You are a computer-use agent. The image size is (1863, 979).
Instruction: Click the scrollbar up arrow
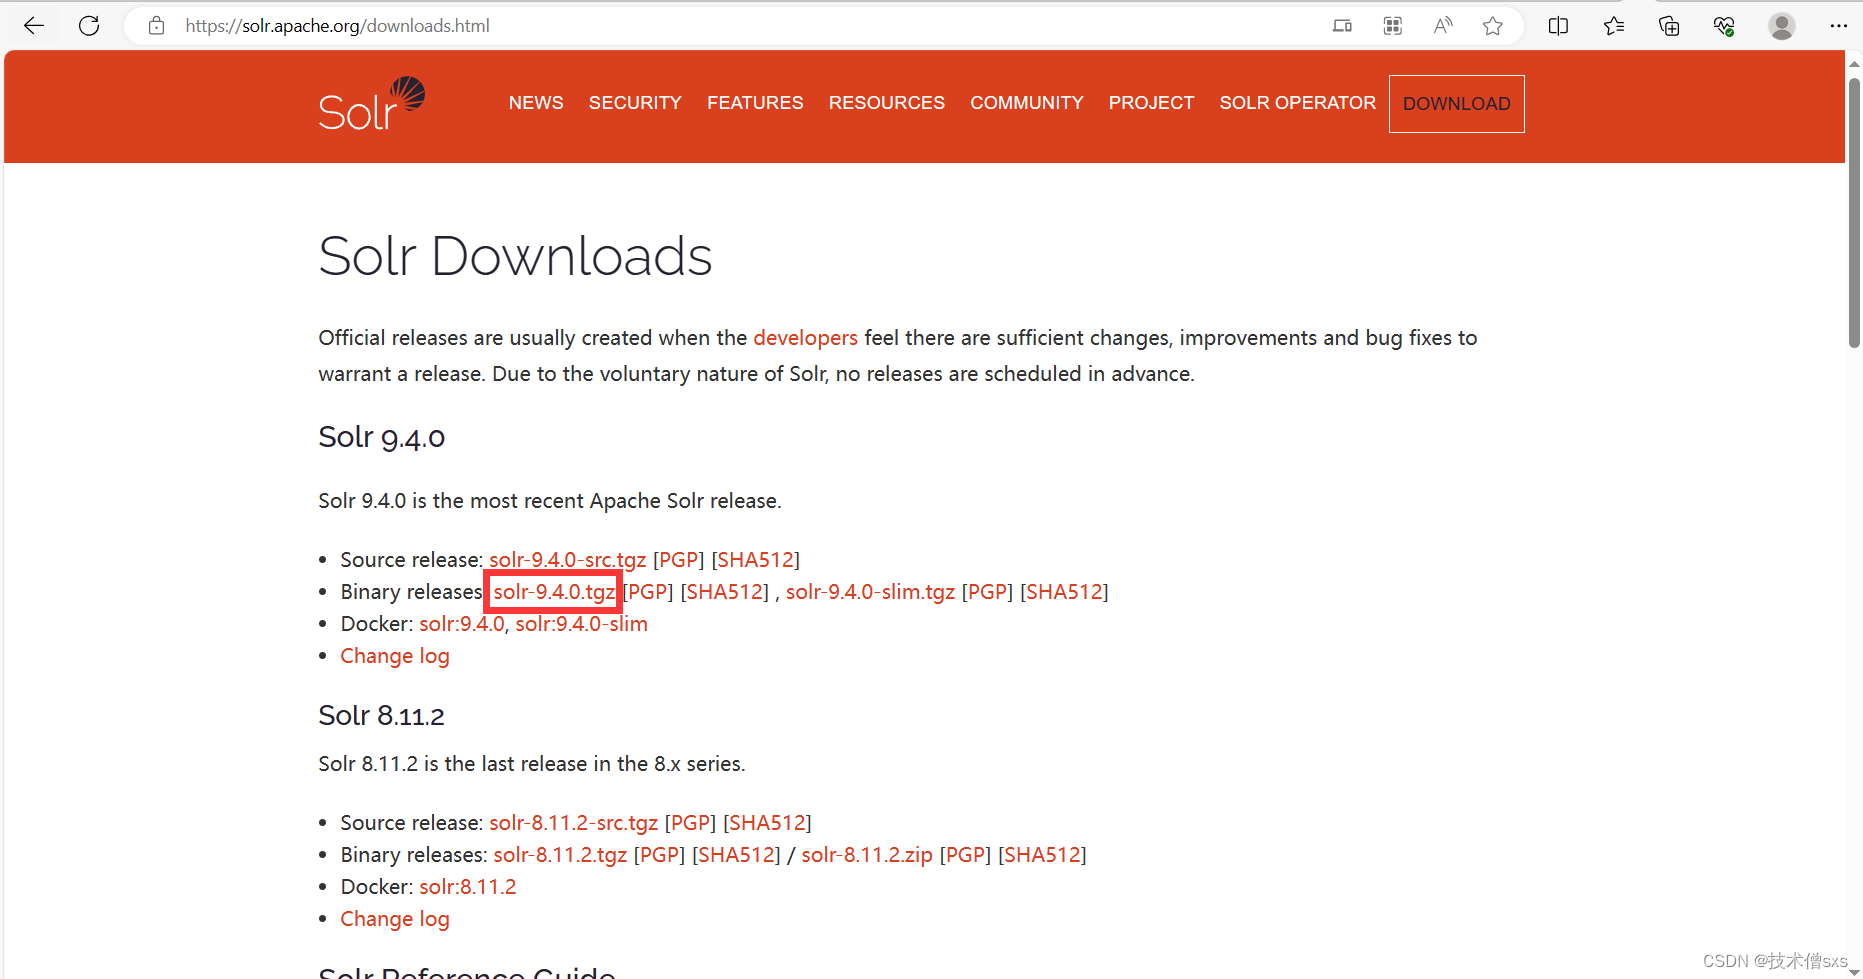1854,63
